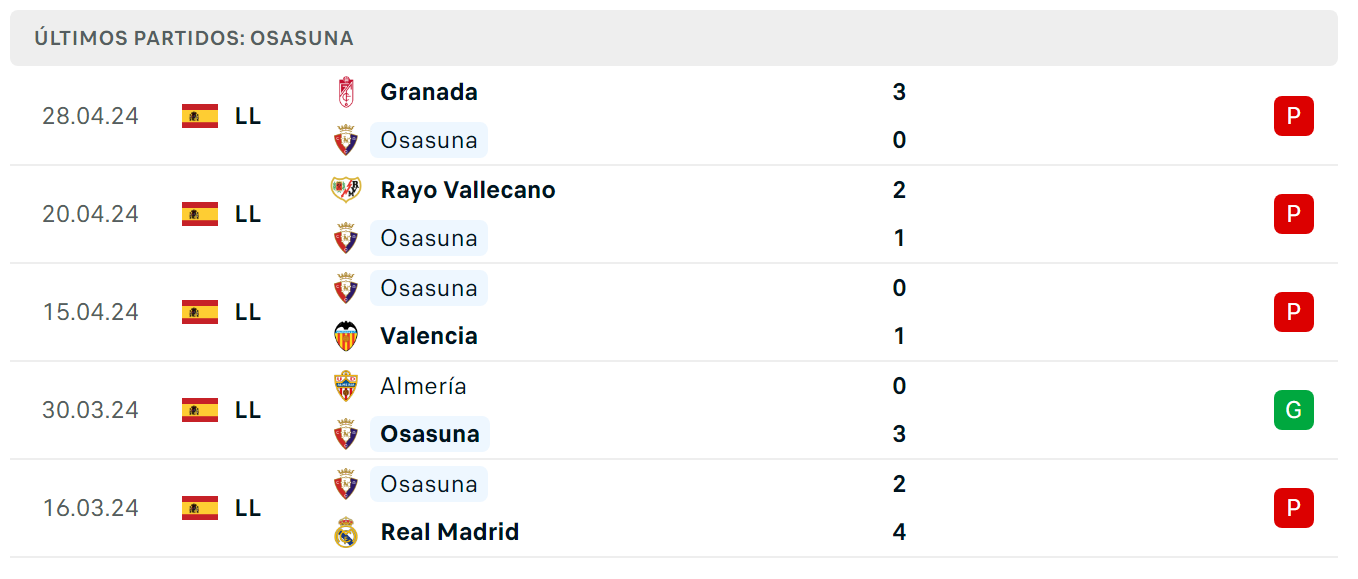Screen dimensions: 1358x579
Task: Click the Spain flag beside 16.03.24
Action: [200, 508]
